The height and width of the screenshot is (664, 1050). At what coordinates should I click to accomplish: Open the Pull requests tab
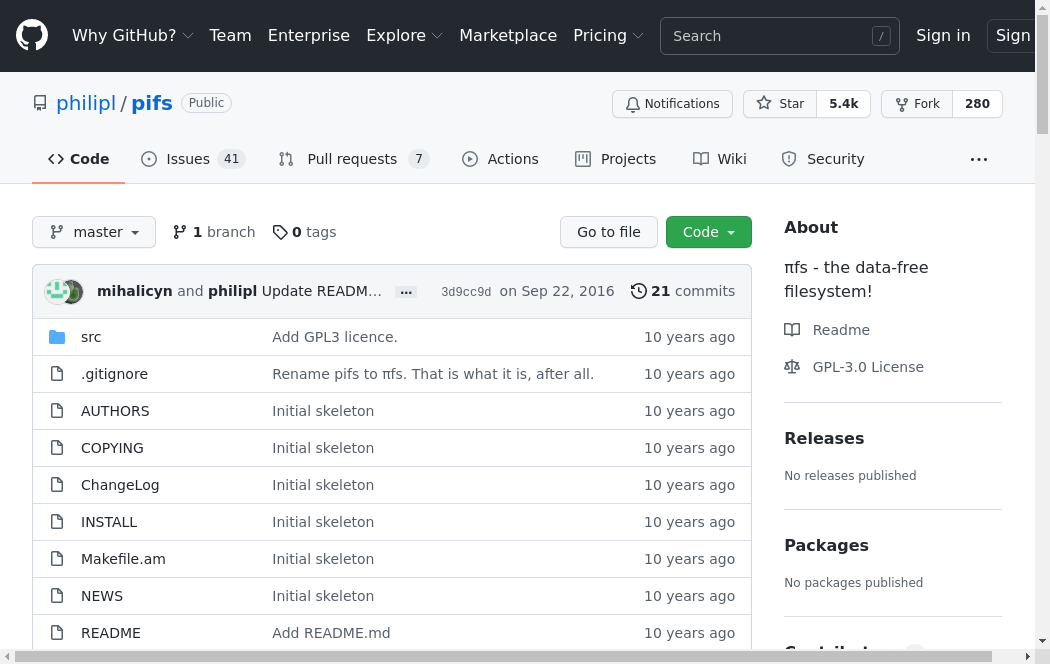(353, 159)
